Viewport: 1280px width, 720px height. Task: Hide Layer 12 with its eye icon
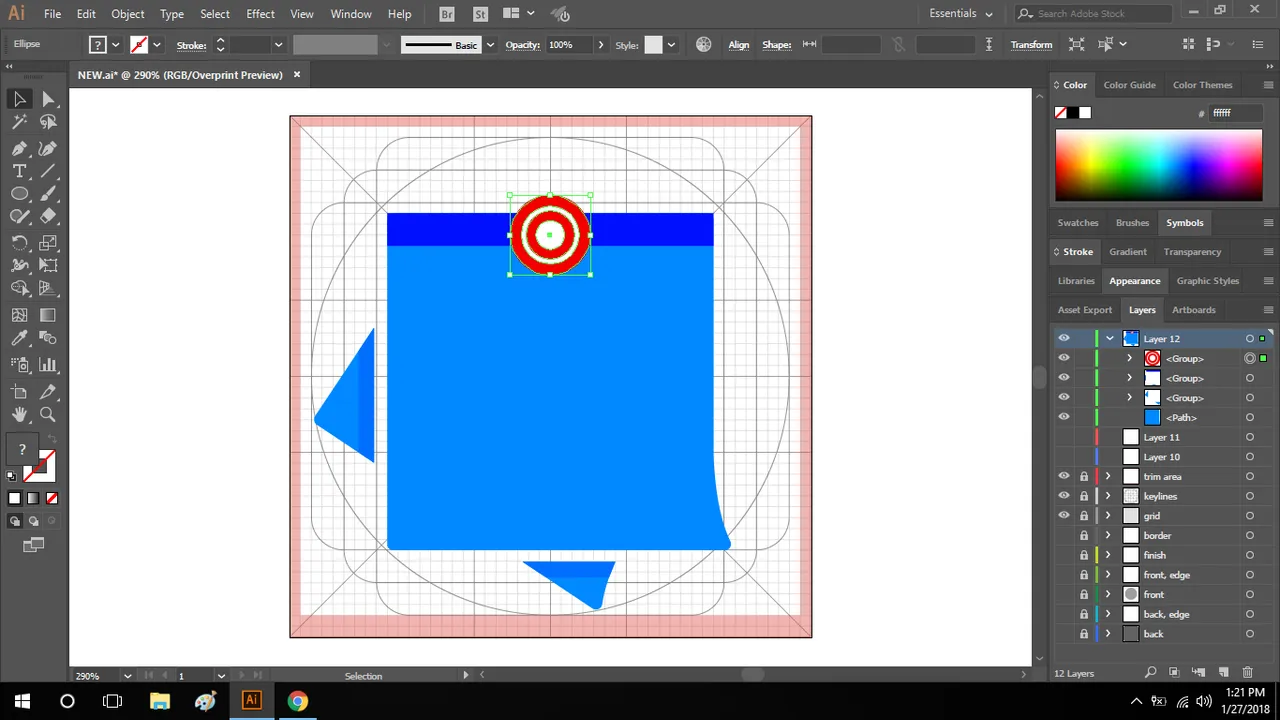click(1064, 338)
